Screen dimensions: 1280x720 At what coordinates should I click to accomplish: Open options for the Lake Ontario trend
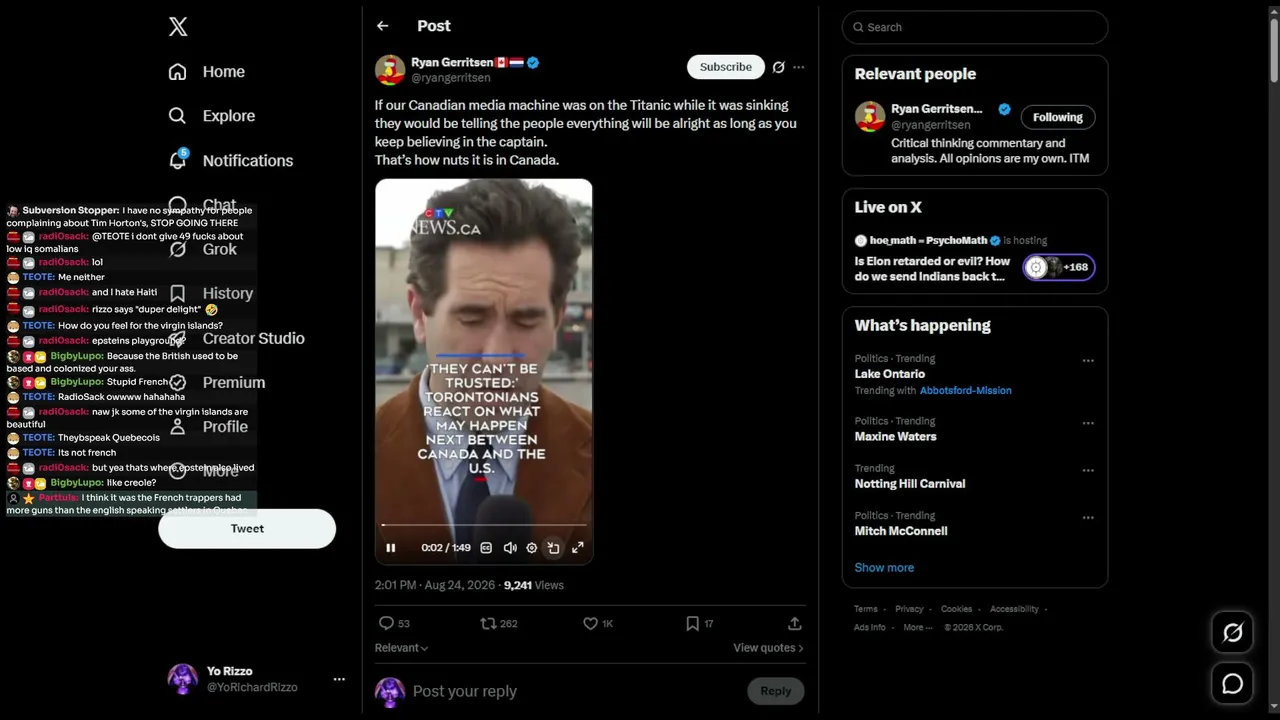pos(1088,361)
